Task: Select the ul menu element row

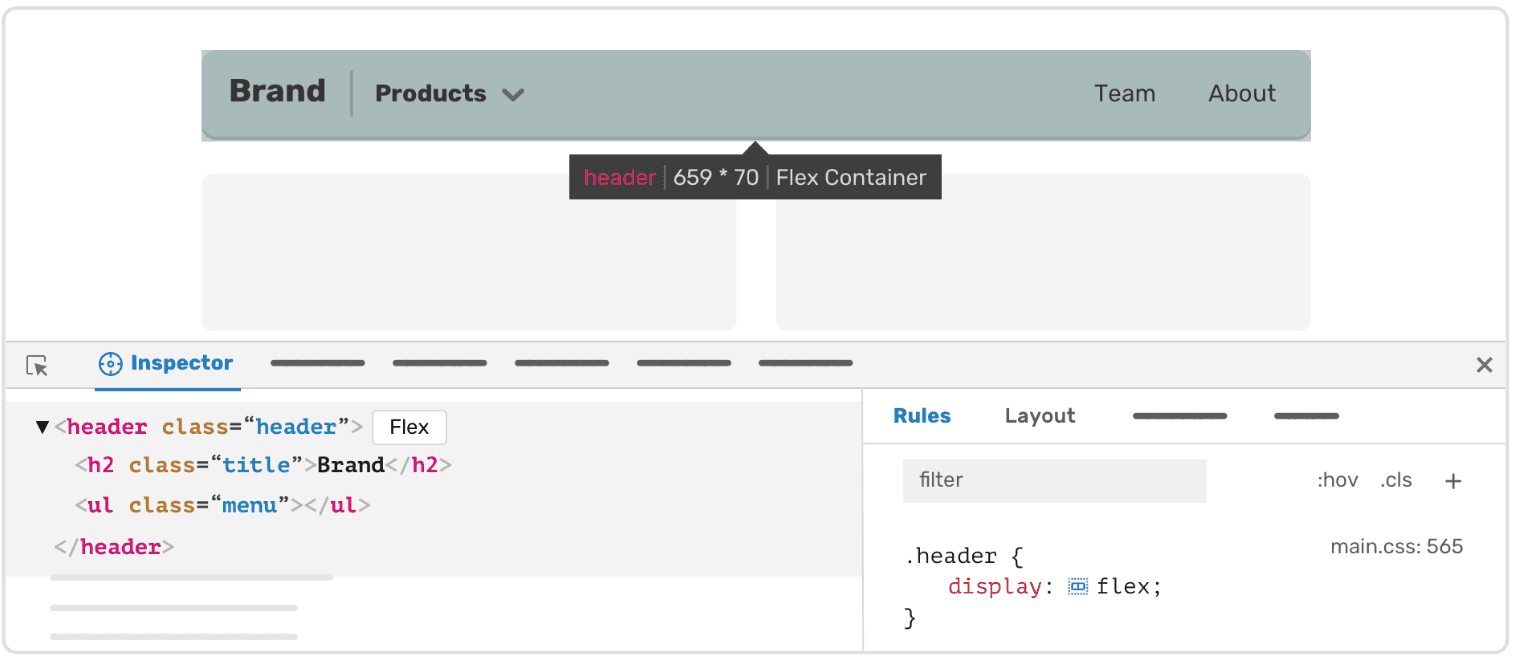Action: (222, 505)
